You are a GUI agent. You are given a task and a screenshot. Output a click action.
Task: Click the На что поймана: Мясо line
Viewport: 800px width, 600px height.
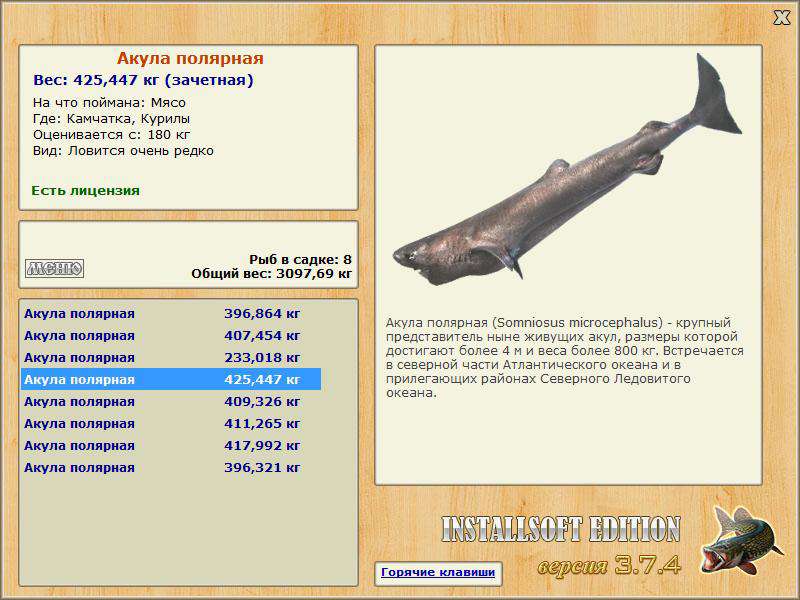pyautogui.click(x=109, y=103)
